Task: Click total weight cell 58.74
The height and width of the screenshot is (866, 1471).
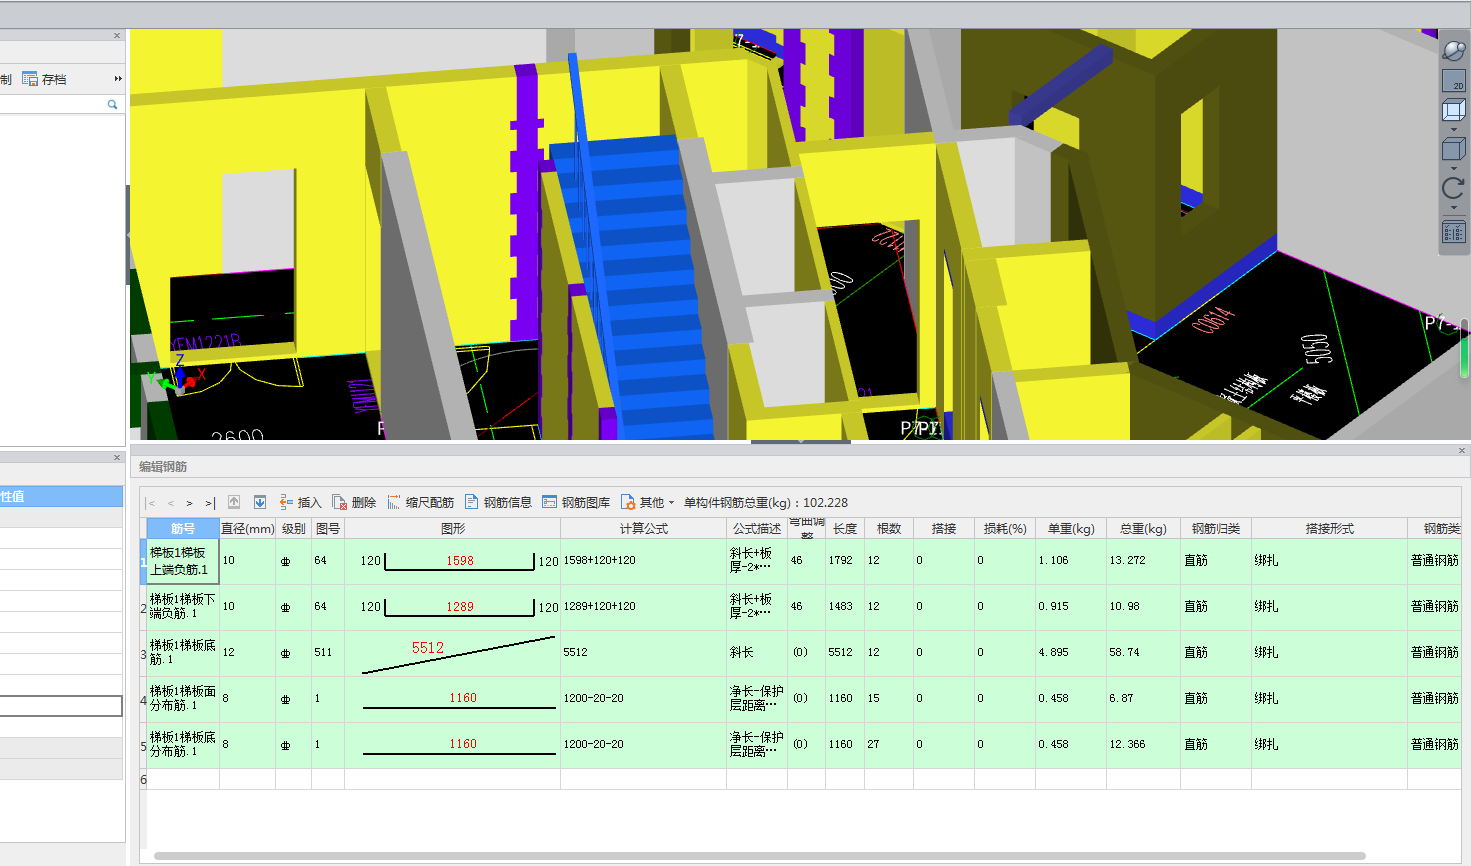Action: click(x=1143, y=653)
